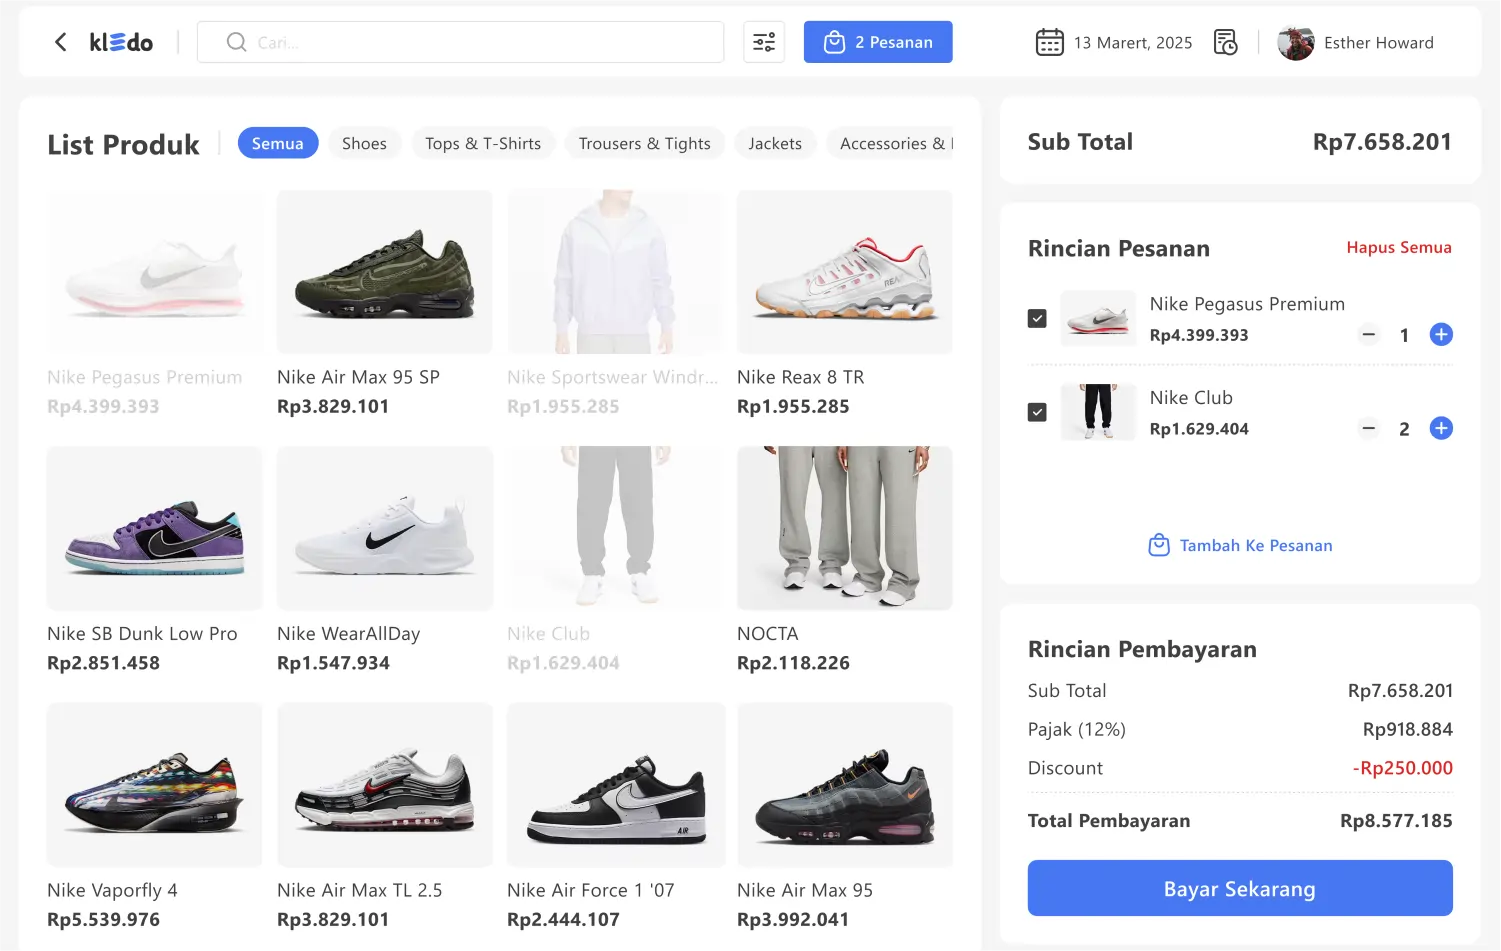Click the shopping bag on the Pesanan button
Viewport: 1501px width, 951px height.
click(835, 42)
